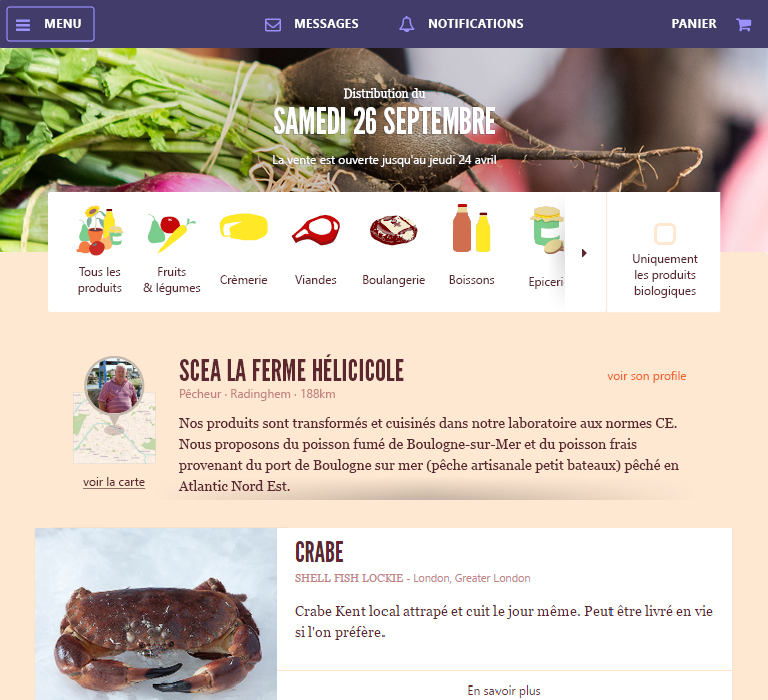Choose the Crèmerie cheese icon
Screen dimensions: 768x700
click(x=243, y=227)
